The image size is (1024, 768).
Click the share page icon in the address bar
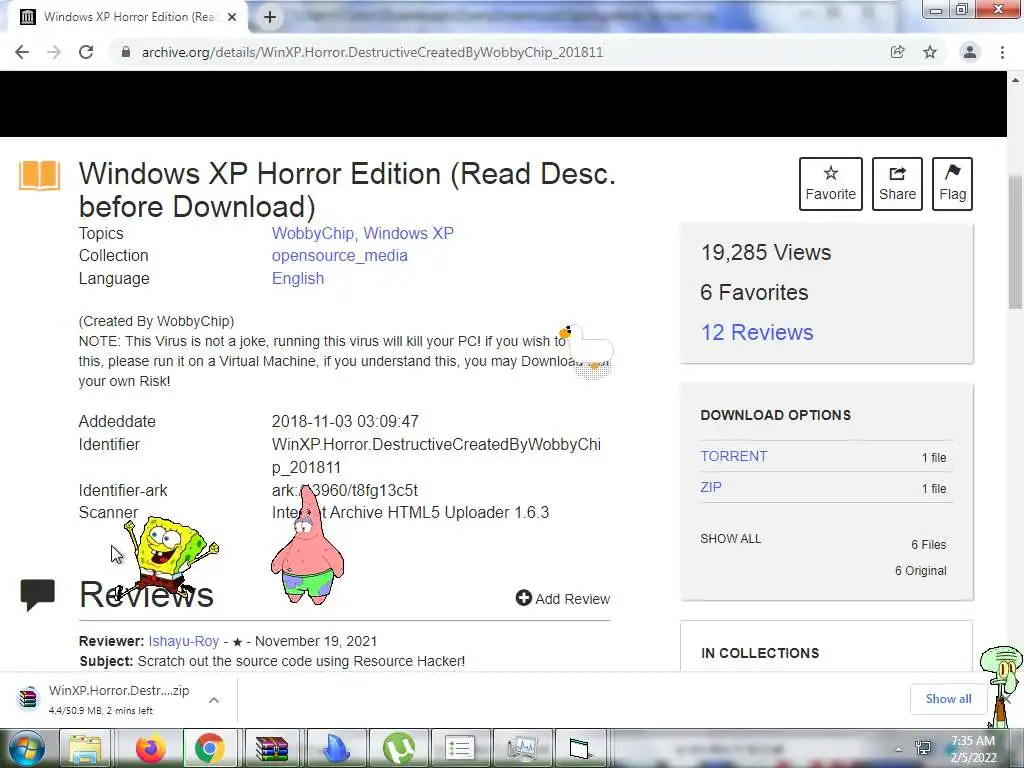pyautogui.click(x=897, y=52)
